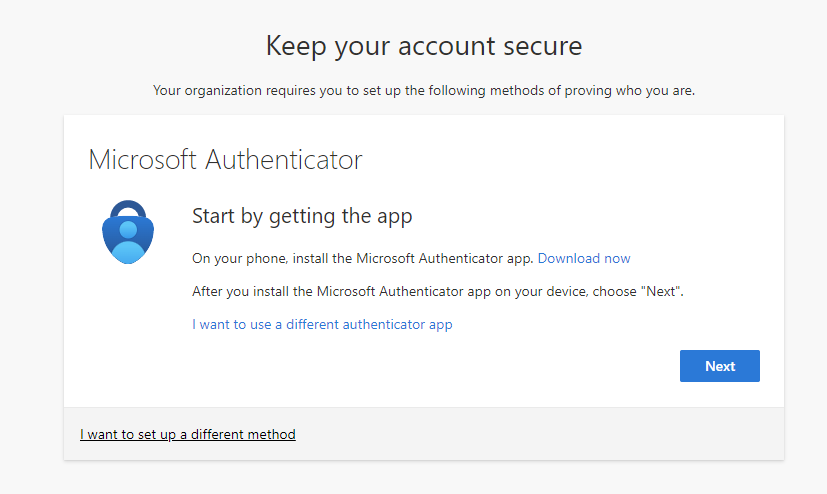This screenshot has width=827, height=494.
Task: Open the Download now link
Action: click(x=584, y=258)
